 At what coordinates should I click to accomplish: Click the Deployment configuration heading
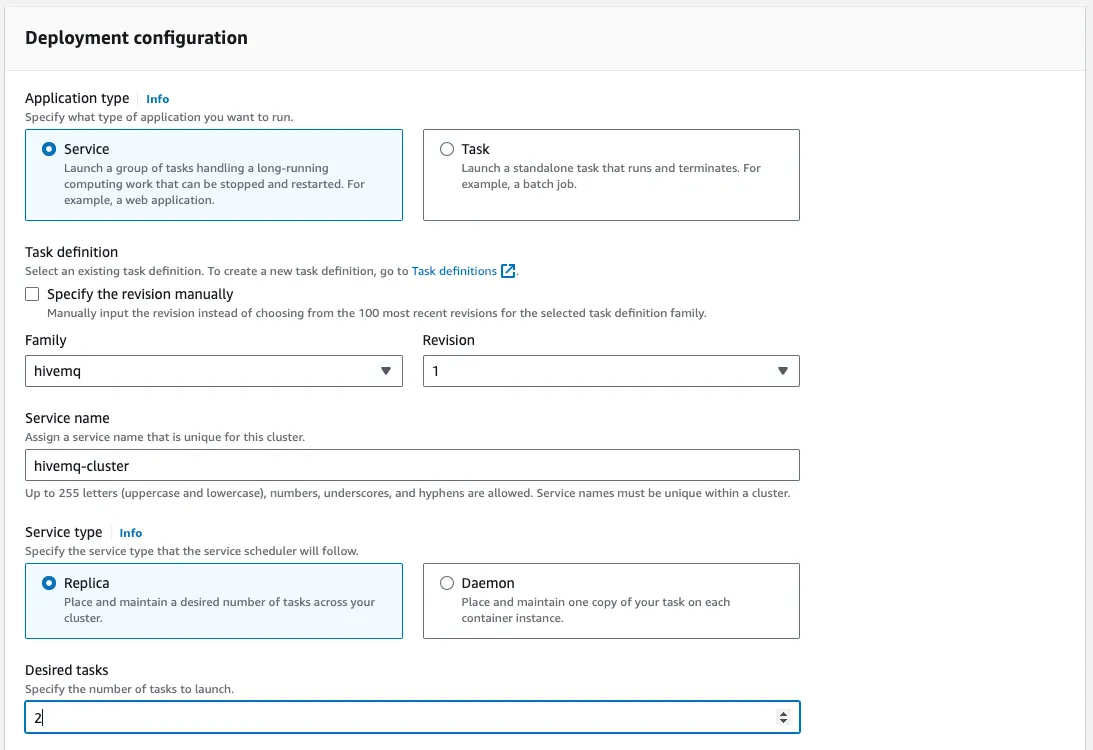tap(137, 38)
